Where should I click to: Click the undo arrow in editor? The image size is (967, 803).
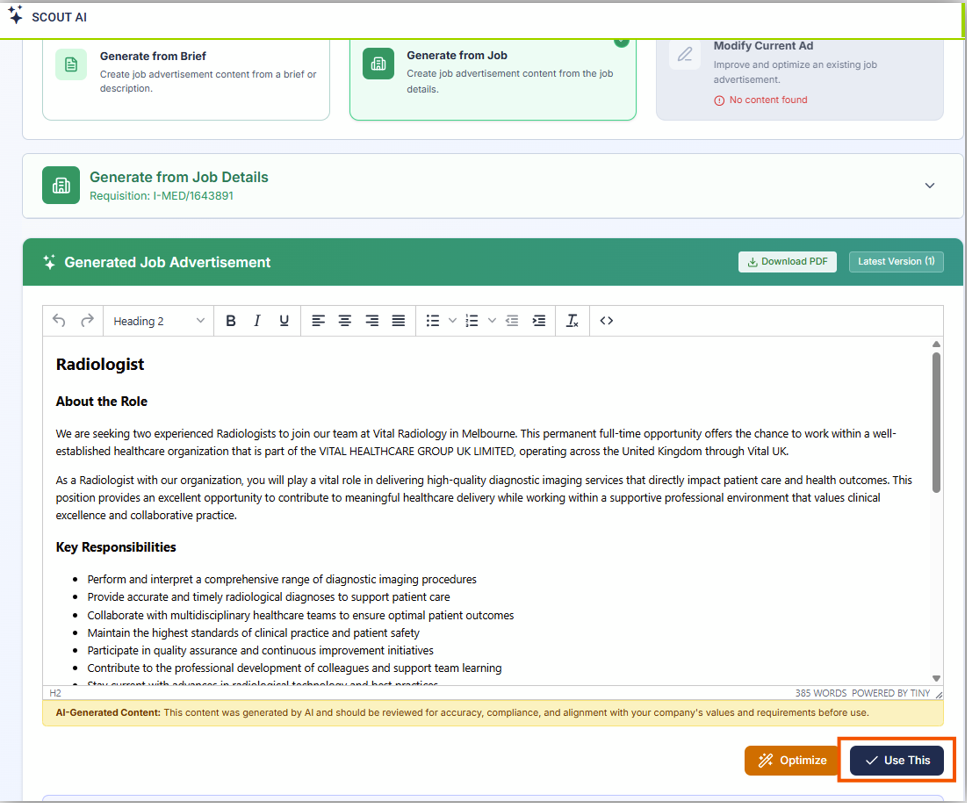(x=59, y=321)
